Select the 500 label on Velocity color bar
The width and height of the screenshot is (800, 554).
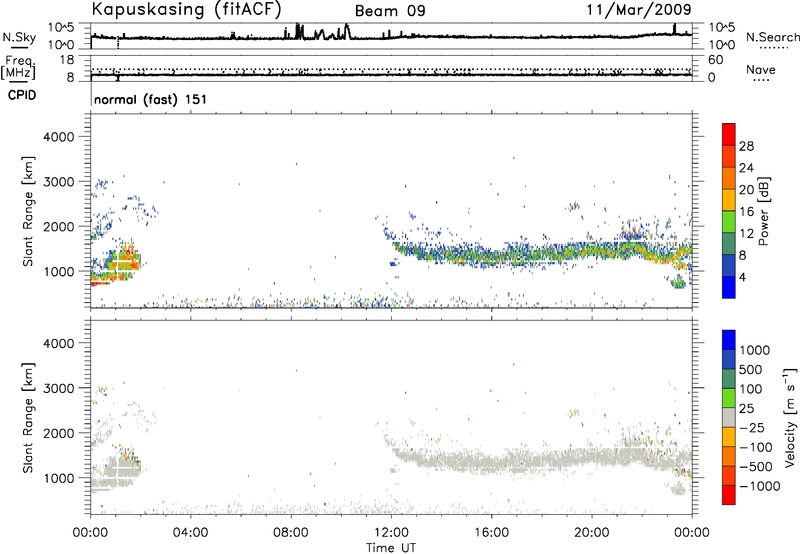[x=751, y=370]
